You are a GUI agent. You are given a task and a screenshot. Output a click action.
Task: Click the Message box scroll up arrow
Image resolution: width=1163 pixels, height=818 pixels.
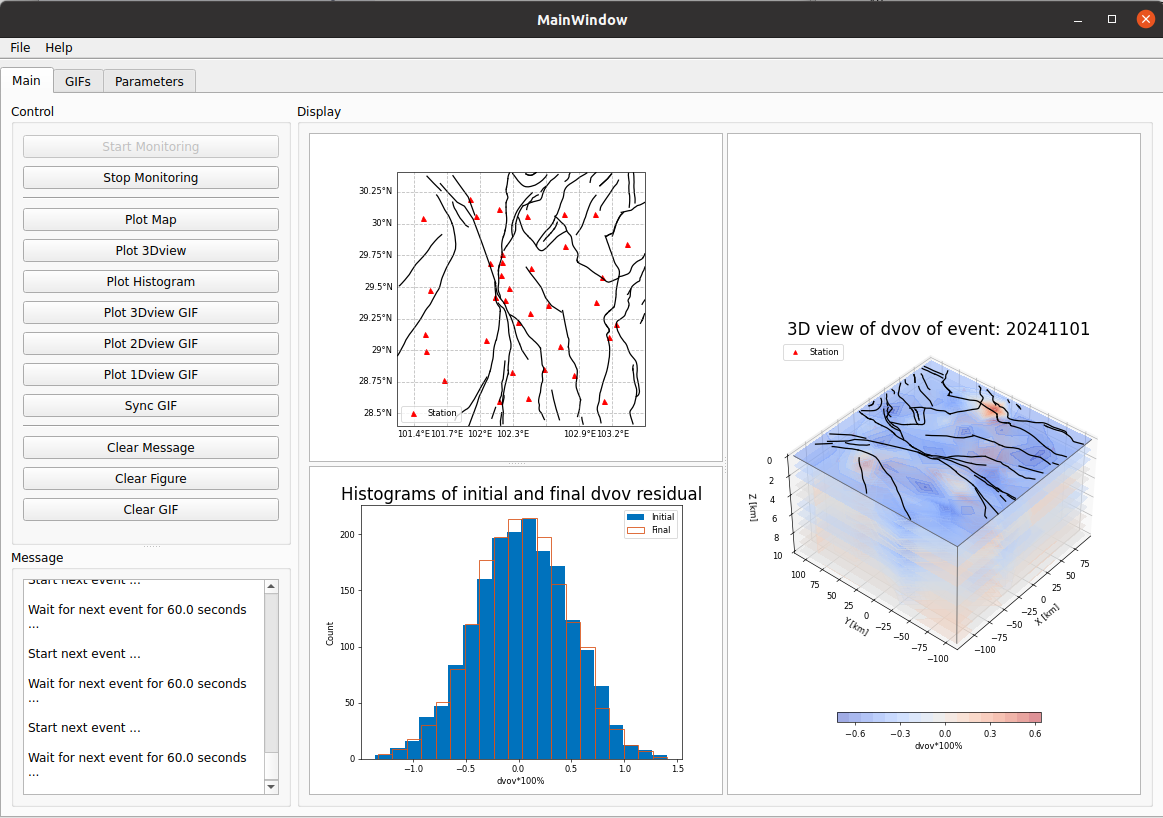tap(271, 588)
